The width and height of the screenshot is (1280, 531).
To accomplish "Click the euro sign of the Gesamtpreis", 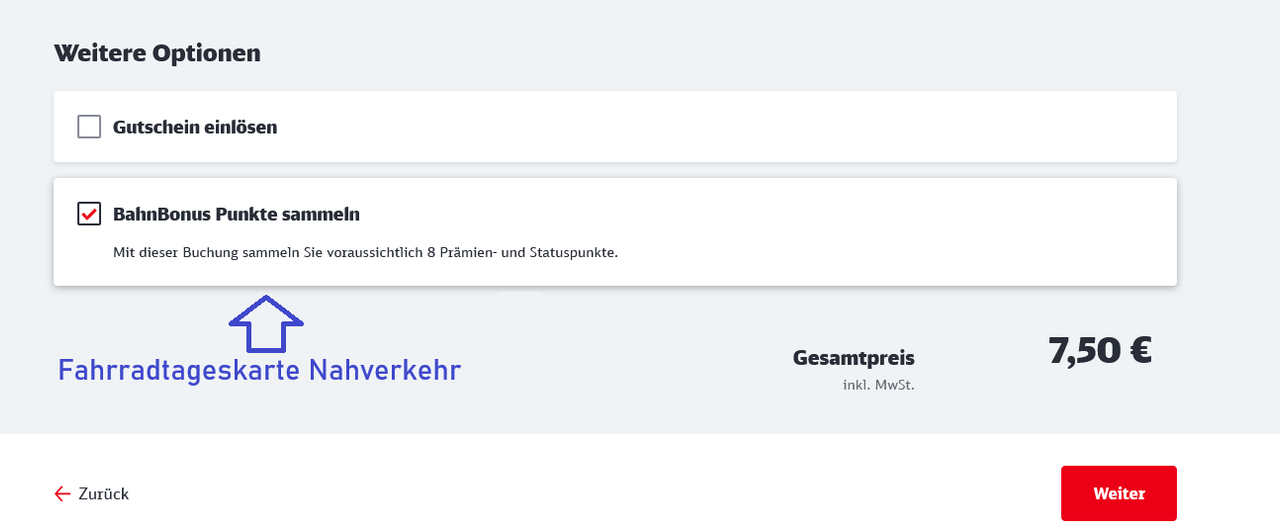I will coord(1138,352).
